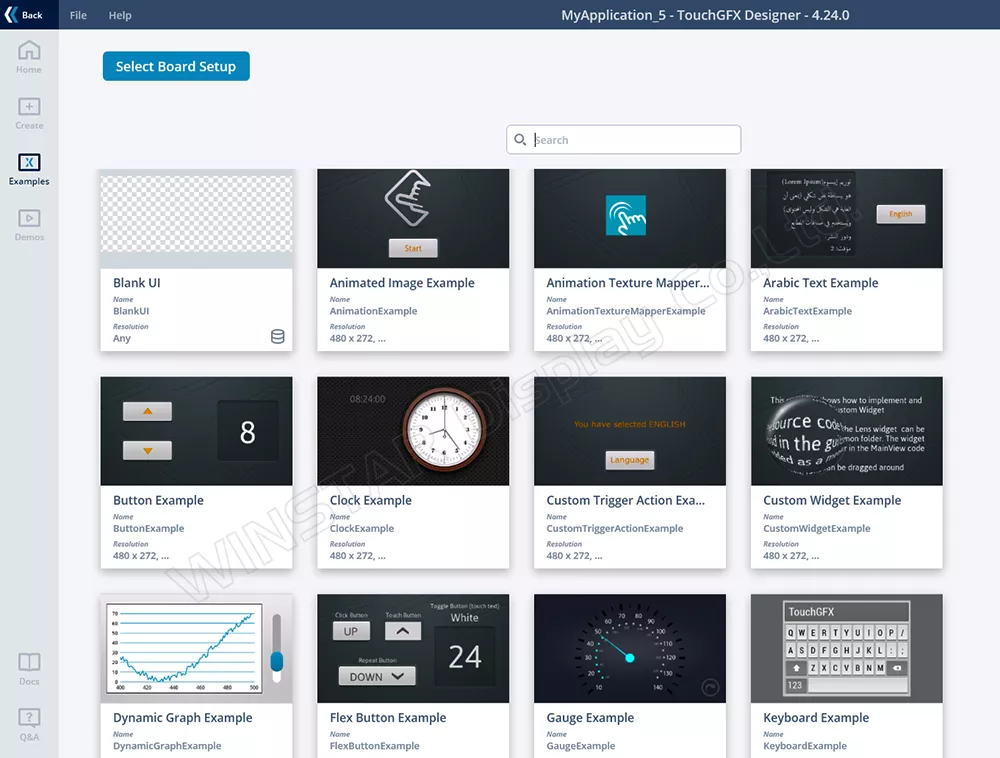Pick the Arabic Text Example thumbnail

coord(846,219)
